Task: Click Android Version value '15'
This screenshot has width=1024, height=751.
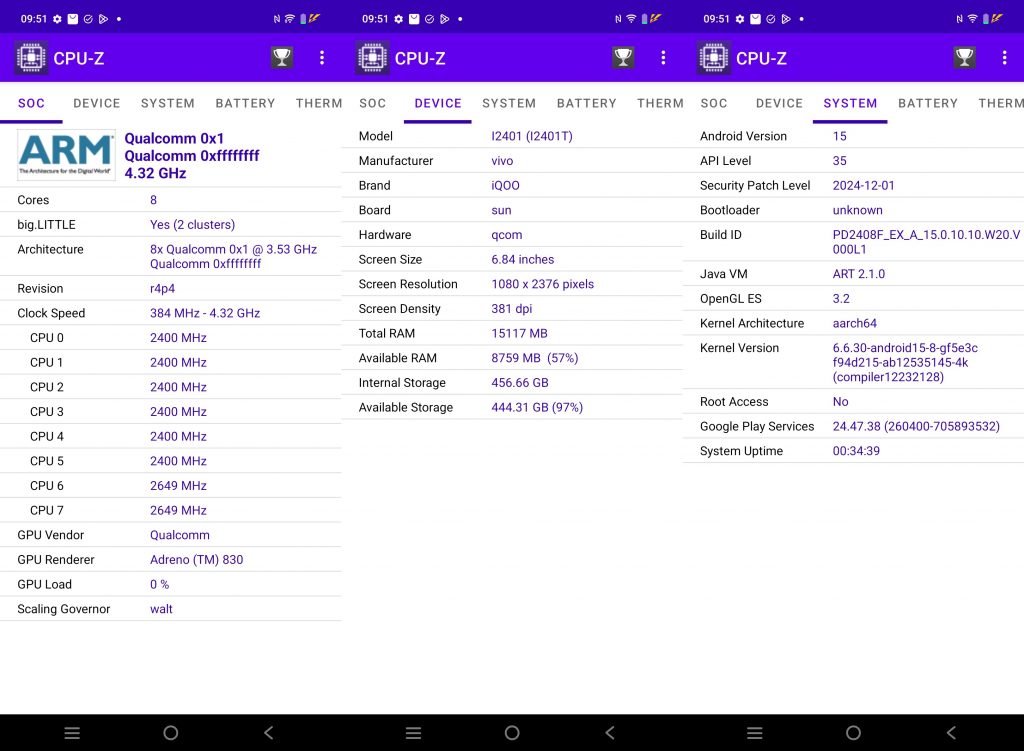Action: [839, 136]
